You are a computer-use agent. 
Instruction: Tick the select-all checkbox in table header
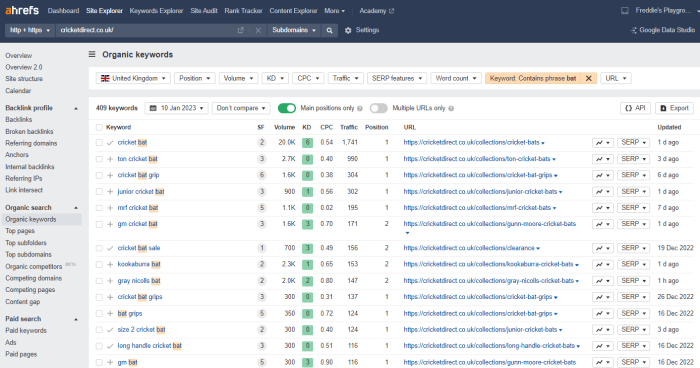pos(99,127)
